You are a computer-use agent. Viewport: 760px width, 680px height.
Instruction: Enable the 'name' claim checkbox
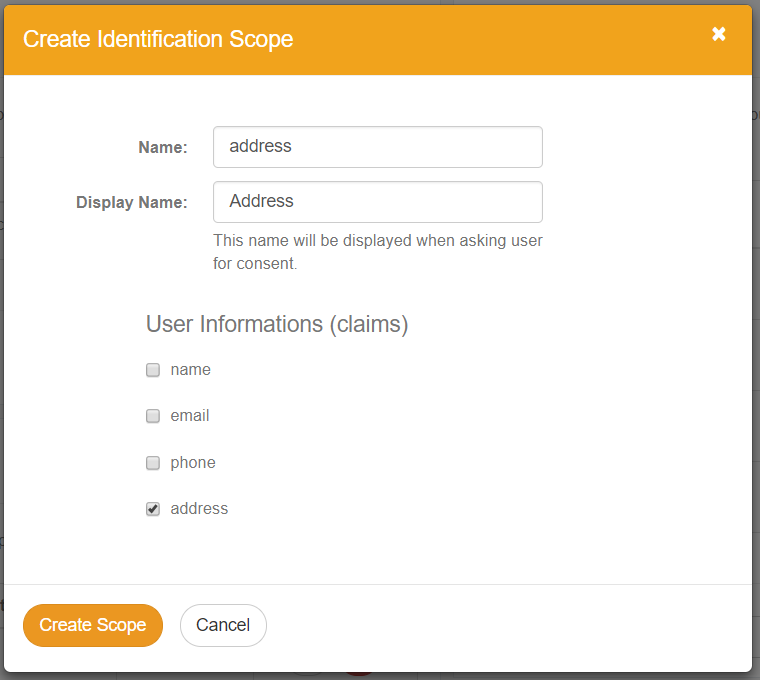(x=153, y=370)
